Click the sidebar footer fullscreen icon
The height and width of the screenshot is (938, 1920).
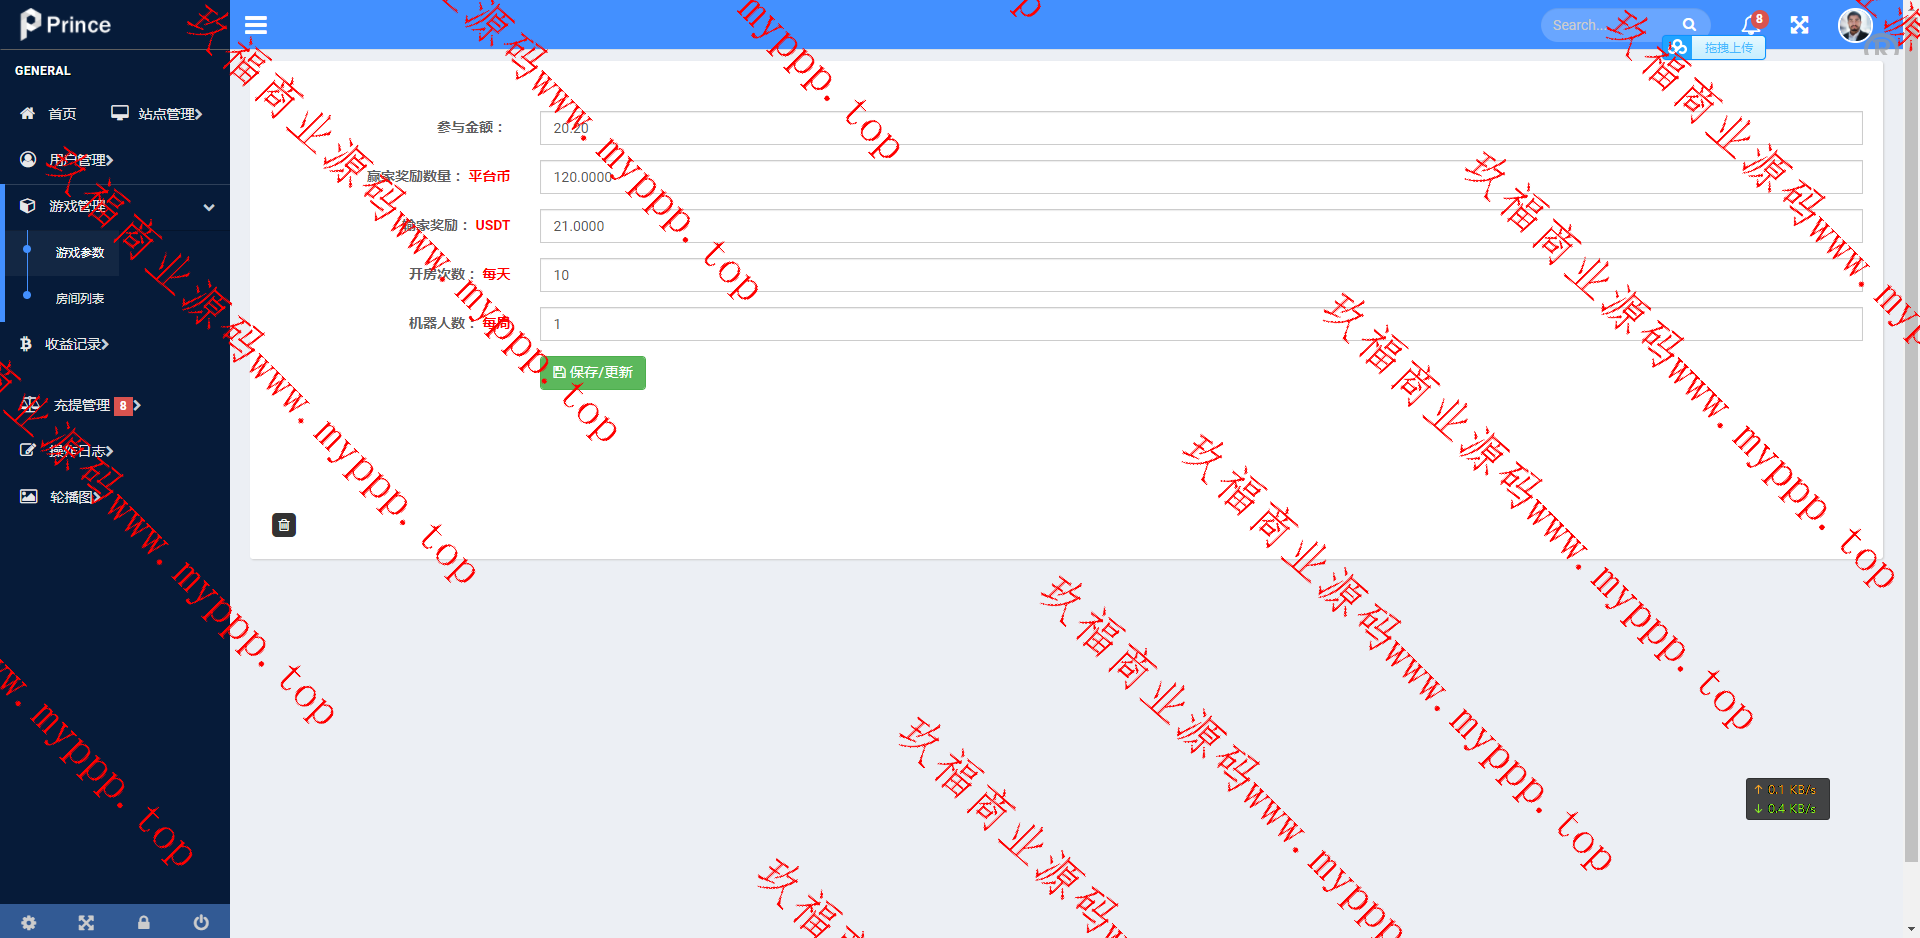tap(86, 922)
